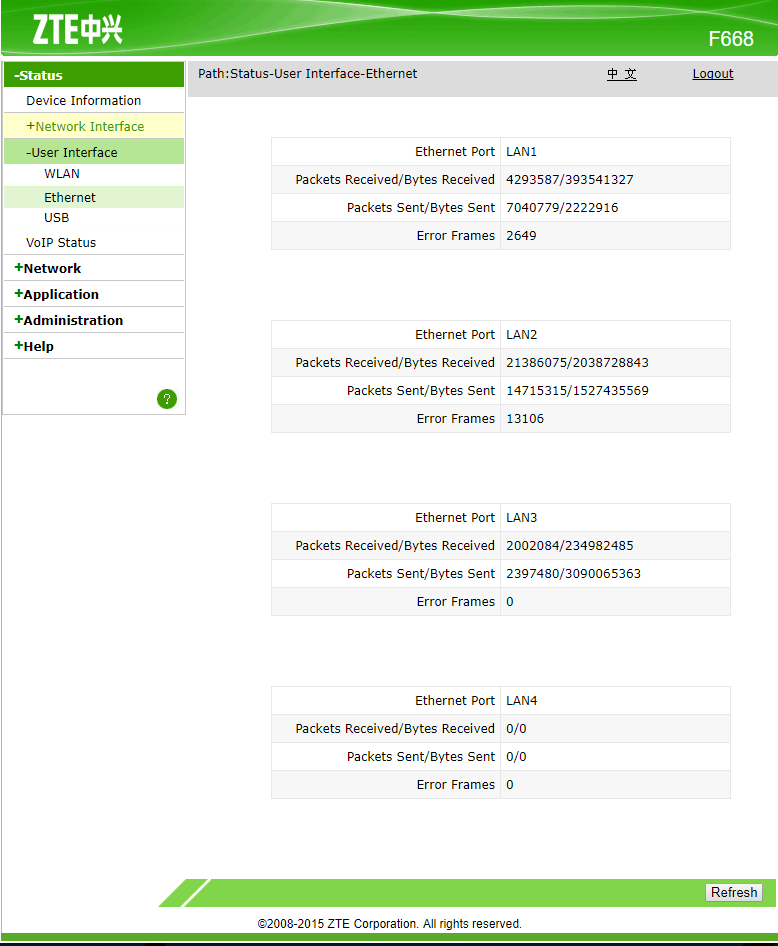
Task: Select LAN2 sent value 14715315/1527435569
Action: click(577, 390)
